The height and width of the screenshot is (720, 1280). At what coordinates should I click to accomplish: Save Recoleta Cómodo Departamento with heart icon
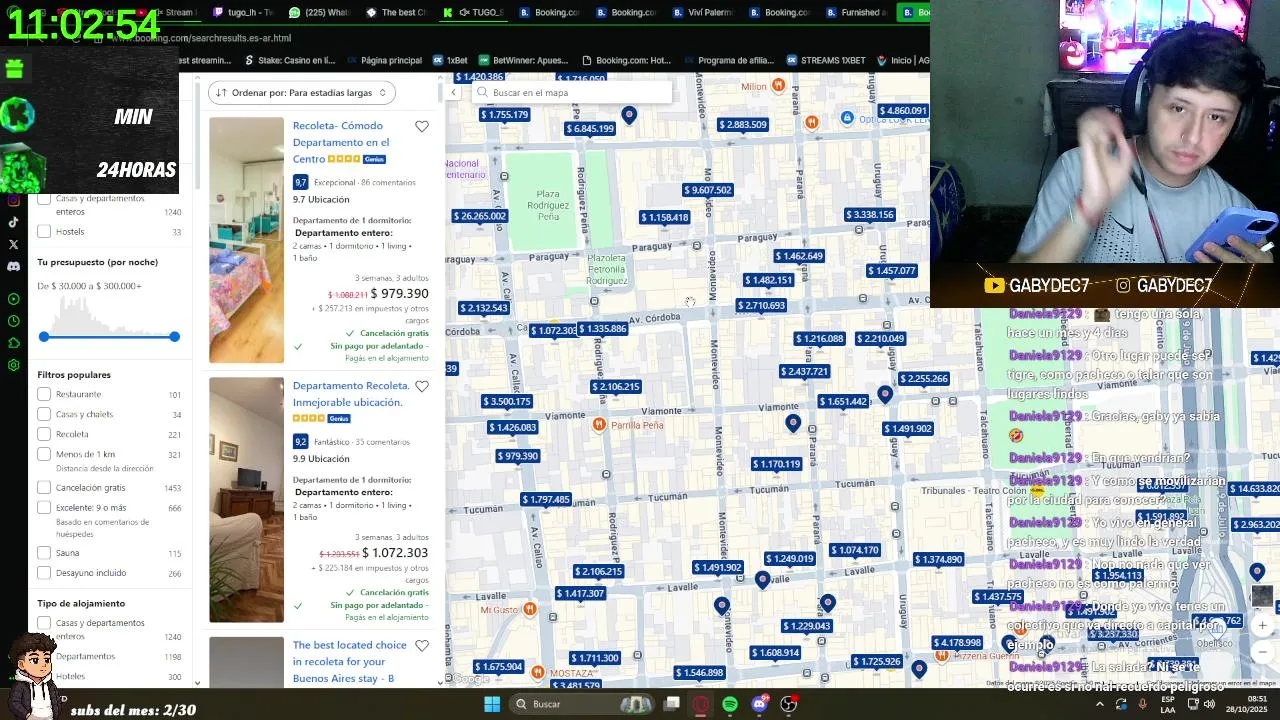(x=422, y=127)
